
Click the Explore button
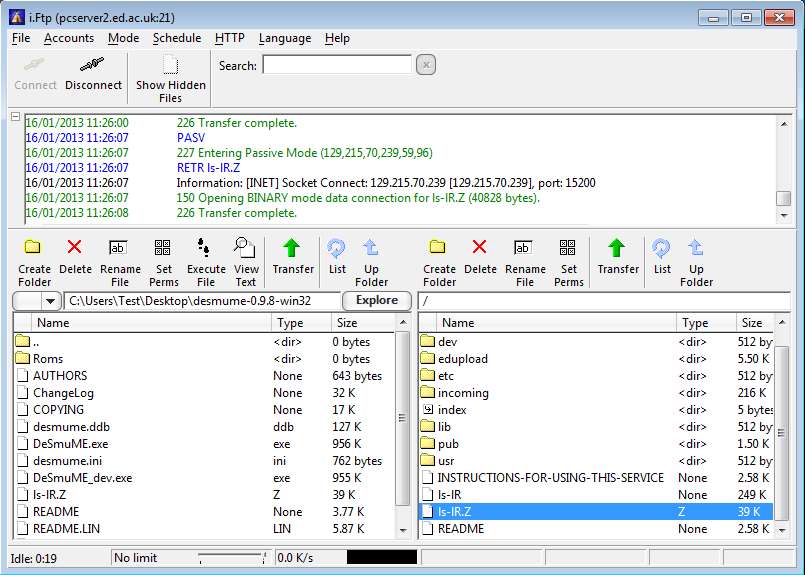(x=377, y=300)
